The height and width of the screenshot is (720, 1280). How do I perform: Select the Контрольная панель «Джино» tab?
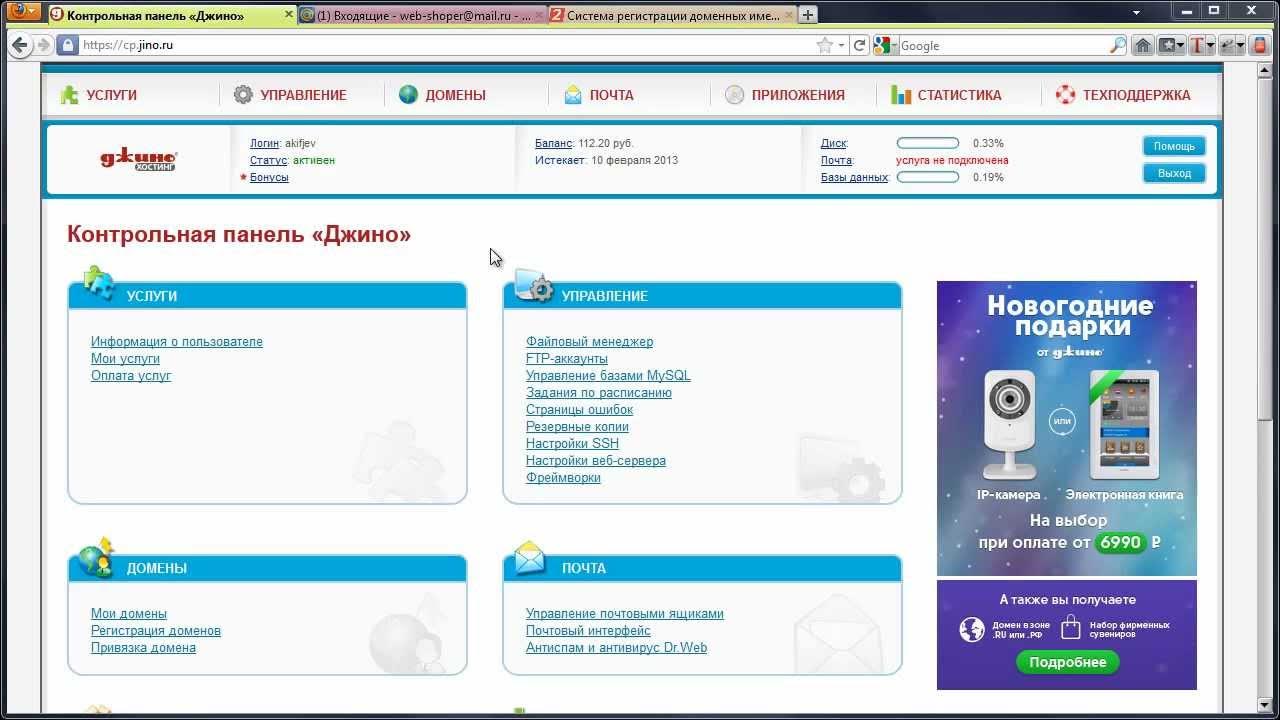[172, 15]
